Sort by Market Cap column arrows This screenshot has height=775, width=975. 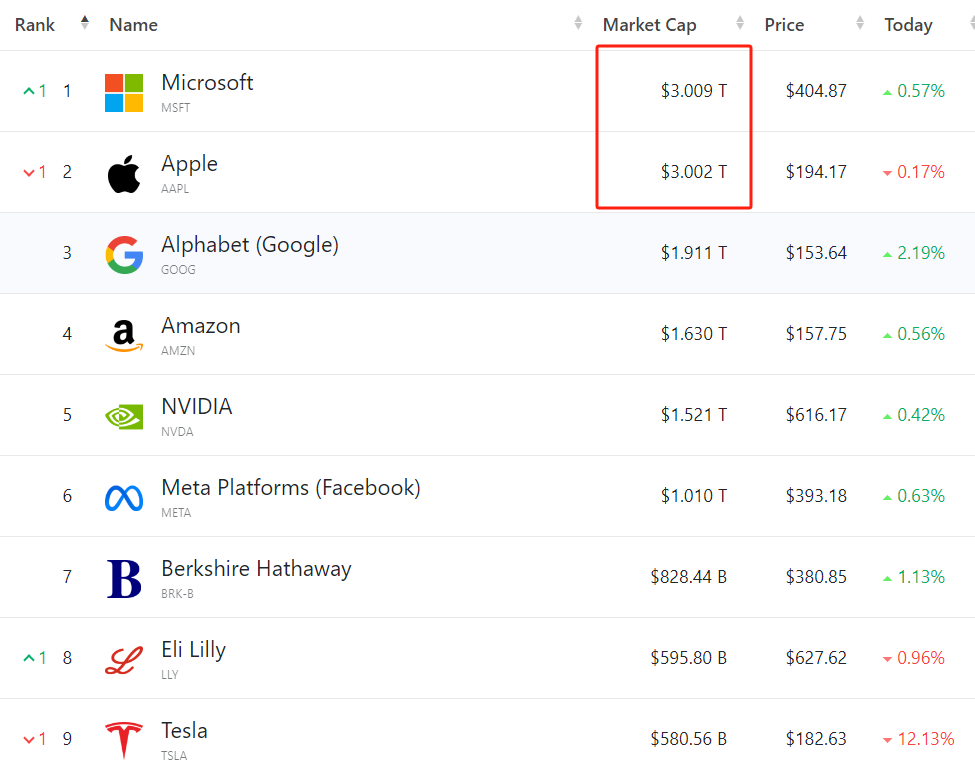740,23
